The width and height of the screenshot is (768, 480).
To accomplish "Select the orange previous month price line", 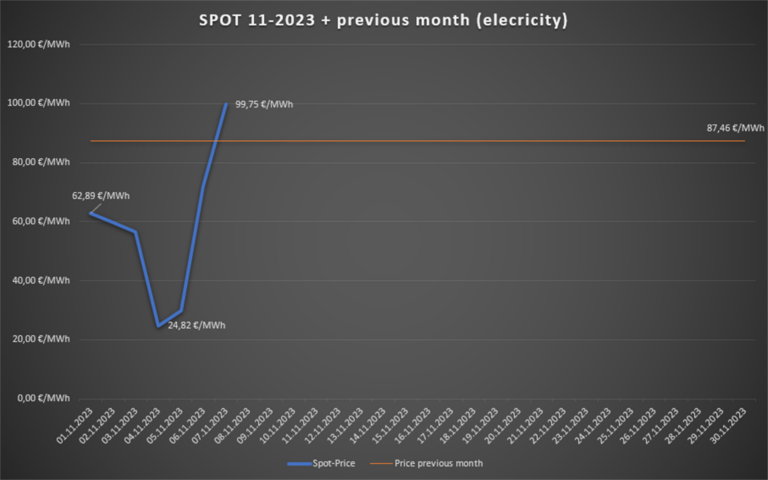I will tap(450, 141).
